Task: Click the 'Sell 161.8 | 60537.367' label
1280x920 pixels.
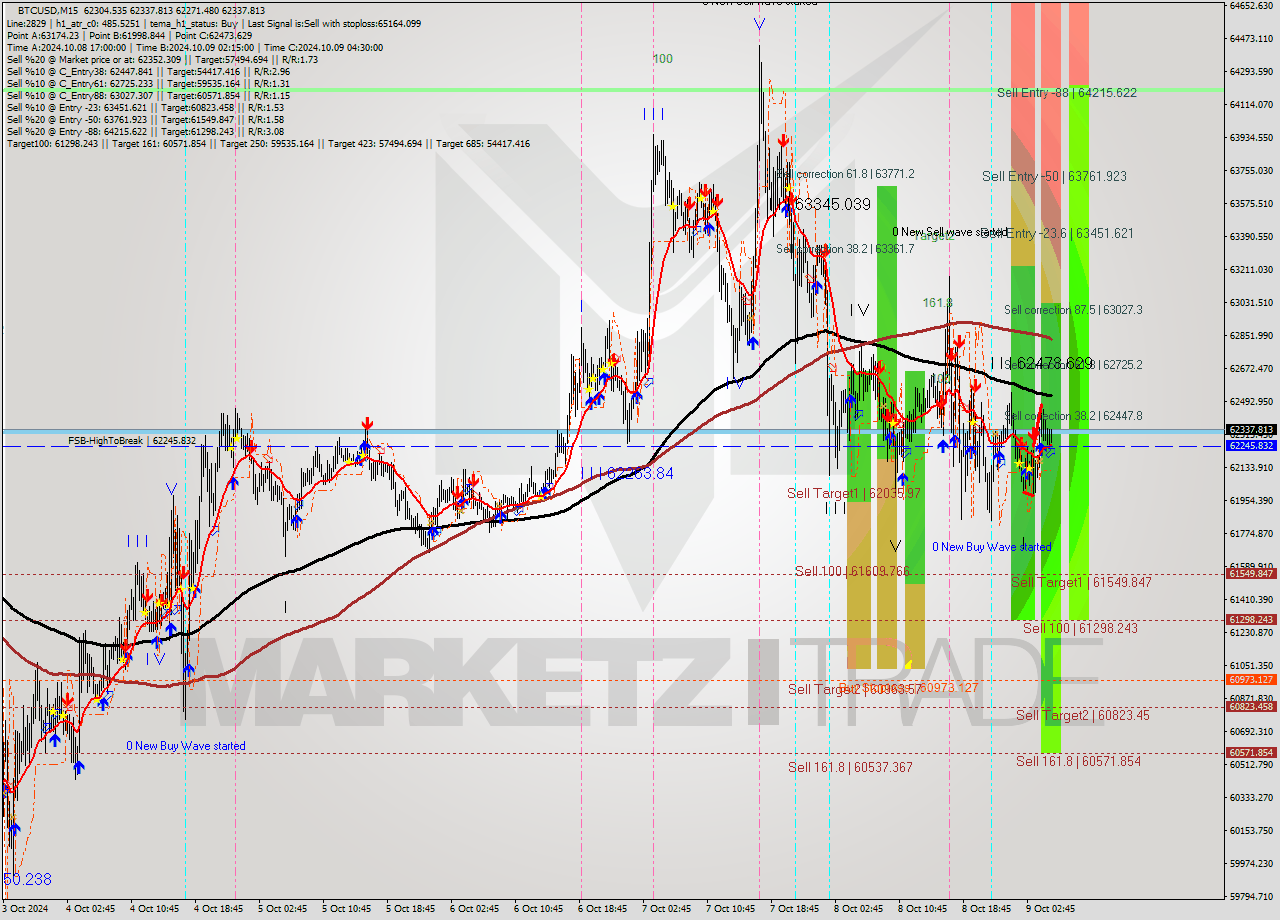Action: click(x=850, y=767)
